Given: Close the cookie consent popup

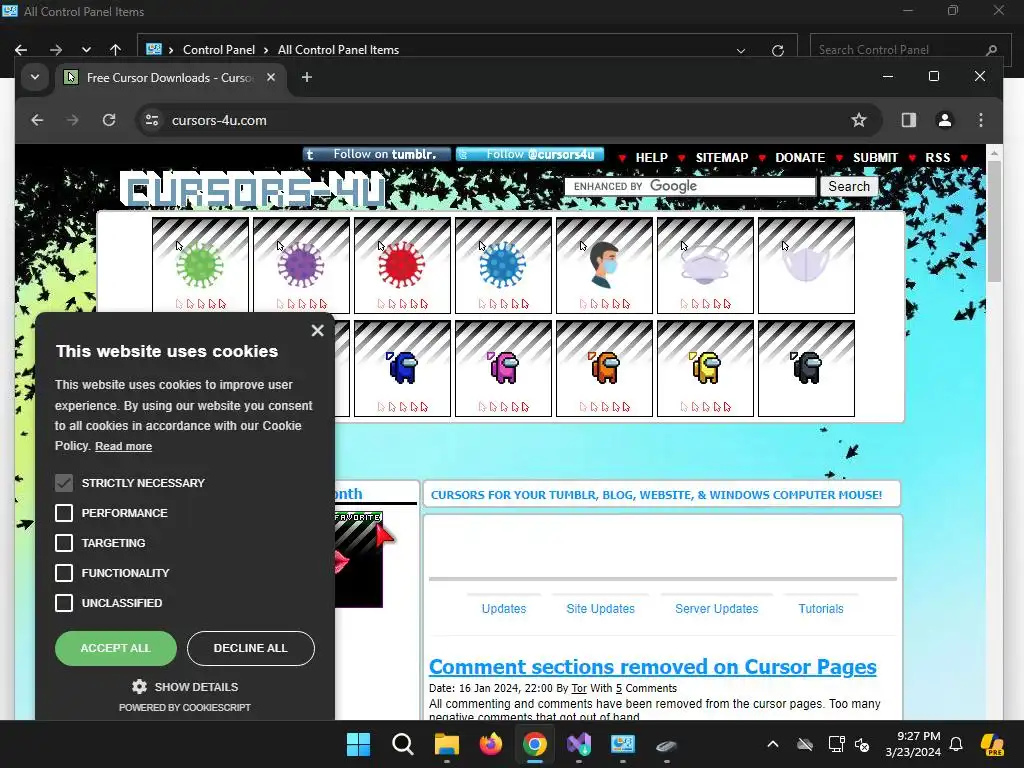Looking at the screenshot, I should [317, 330].
